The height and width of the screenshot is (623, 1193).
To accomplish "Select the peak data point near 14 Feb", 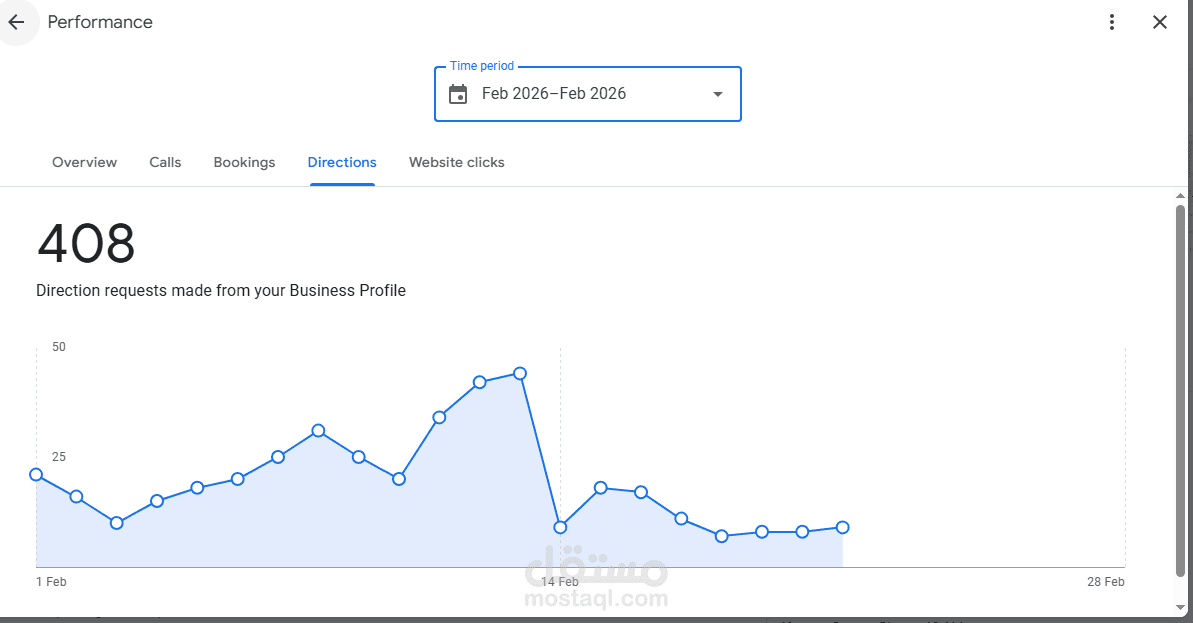I will click(x=519, y=373).
